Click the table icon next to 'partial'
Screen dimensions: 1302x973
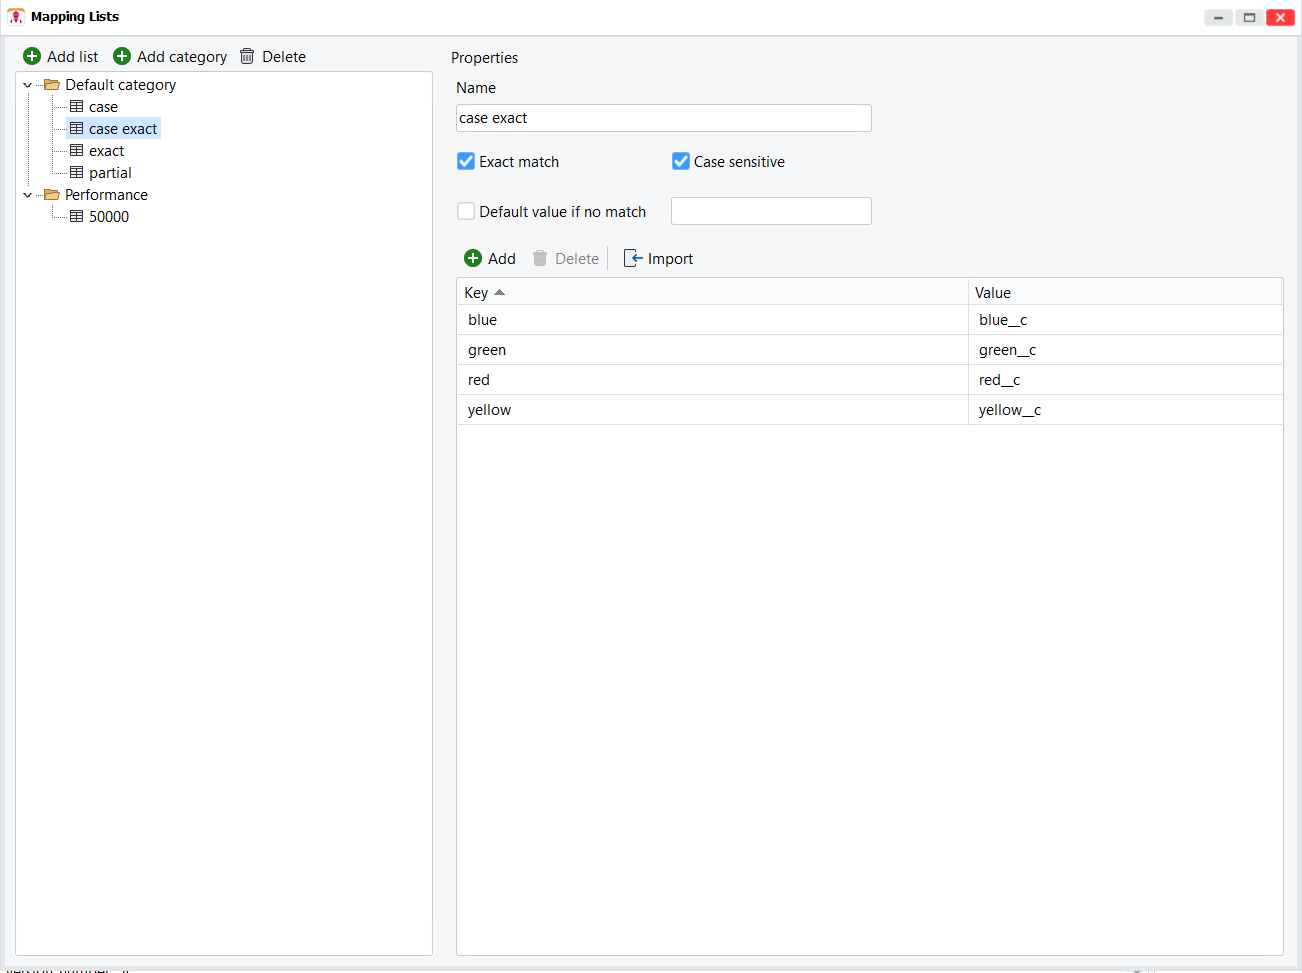(x=77, y=173)
